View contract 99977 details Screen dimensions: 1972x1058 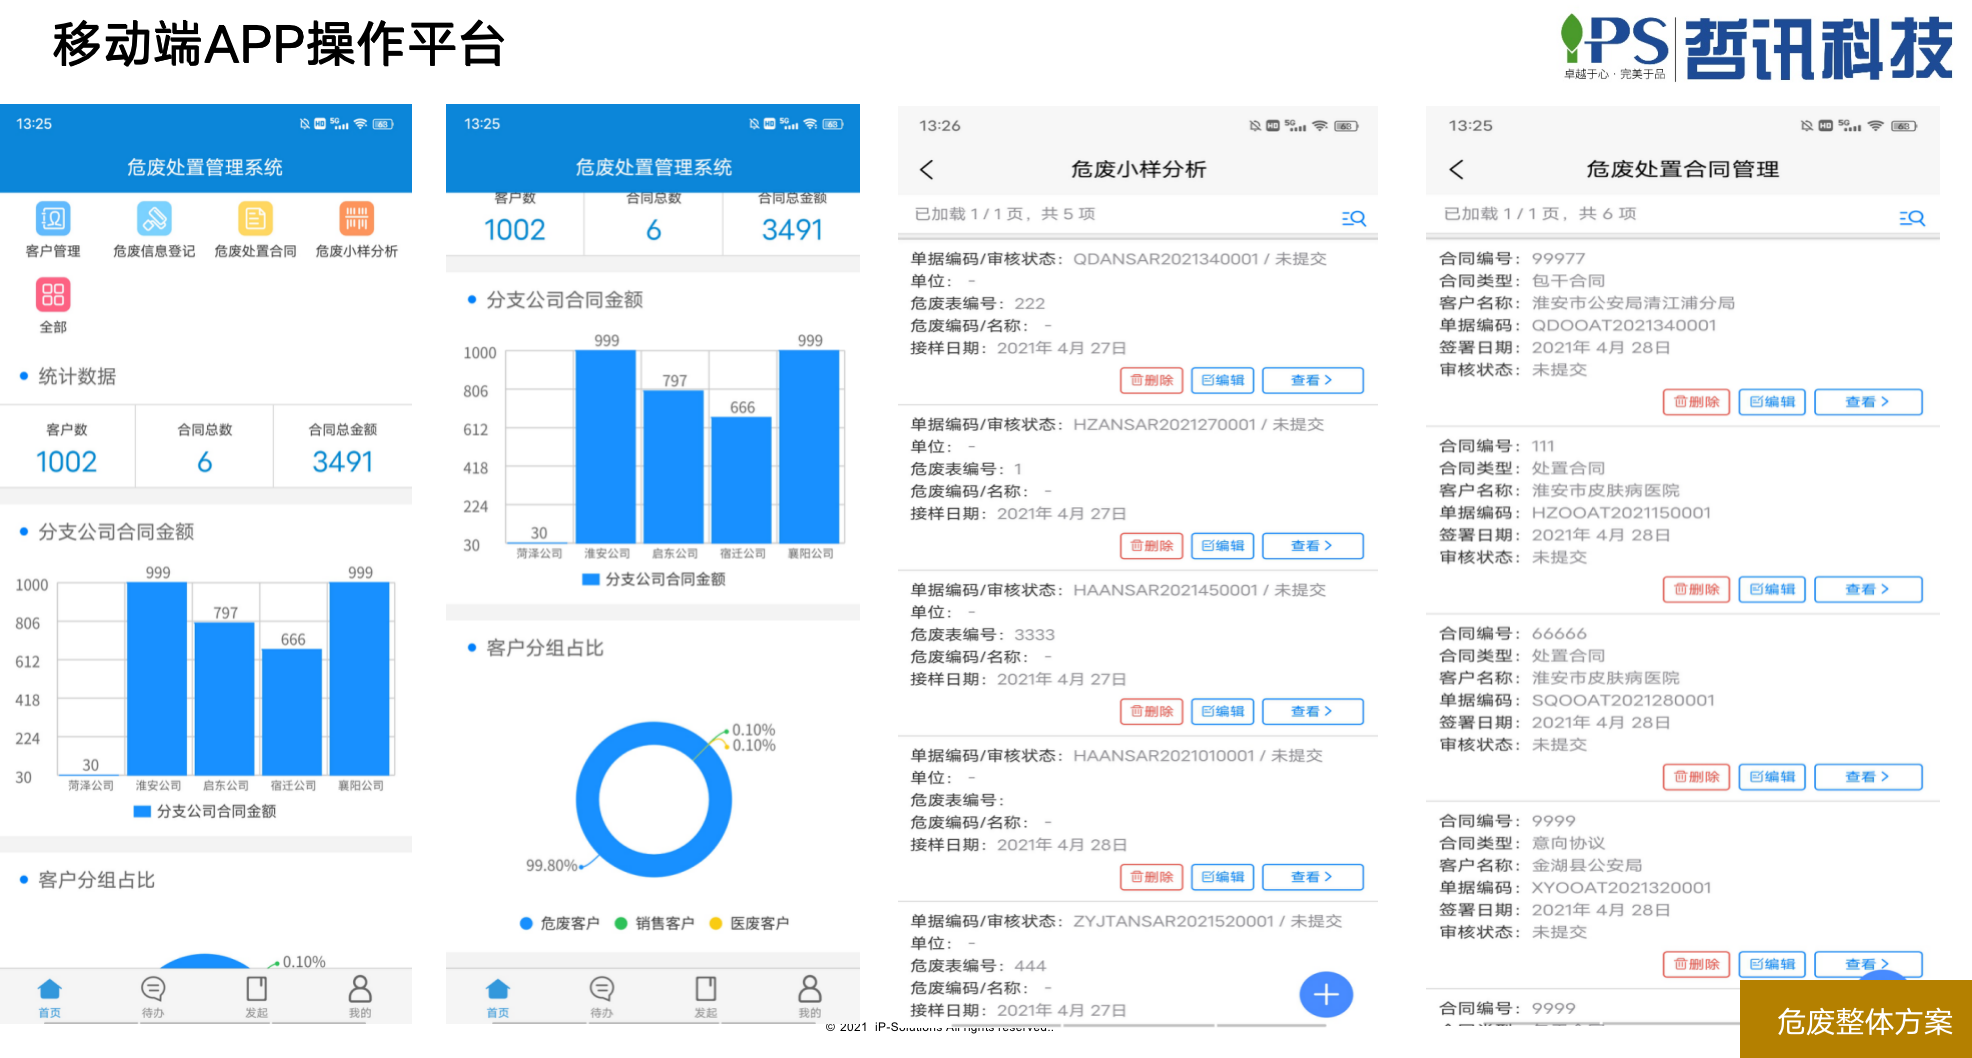point(1868,402)
